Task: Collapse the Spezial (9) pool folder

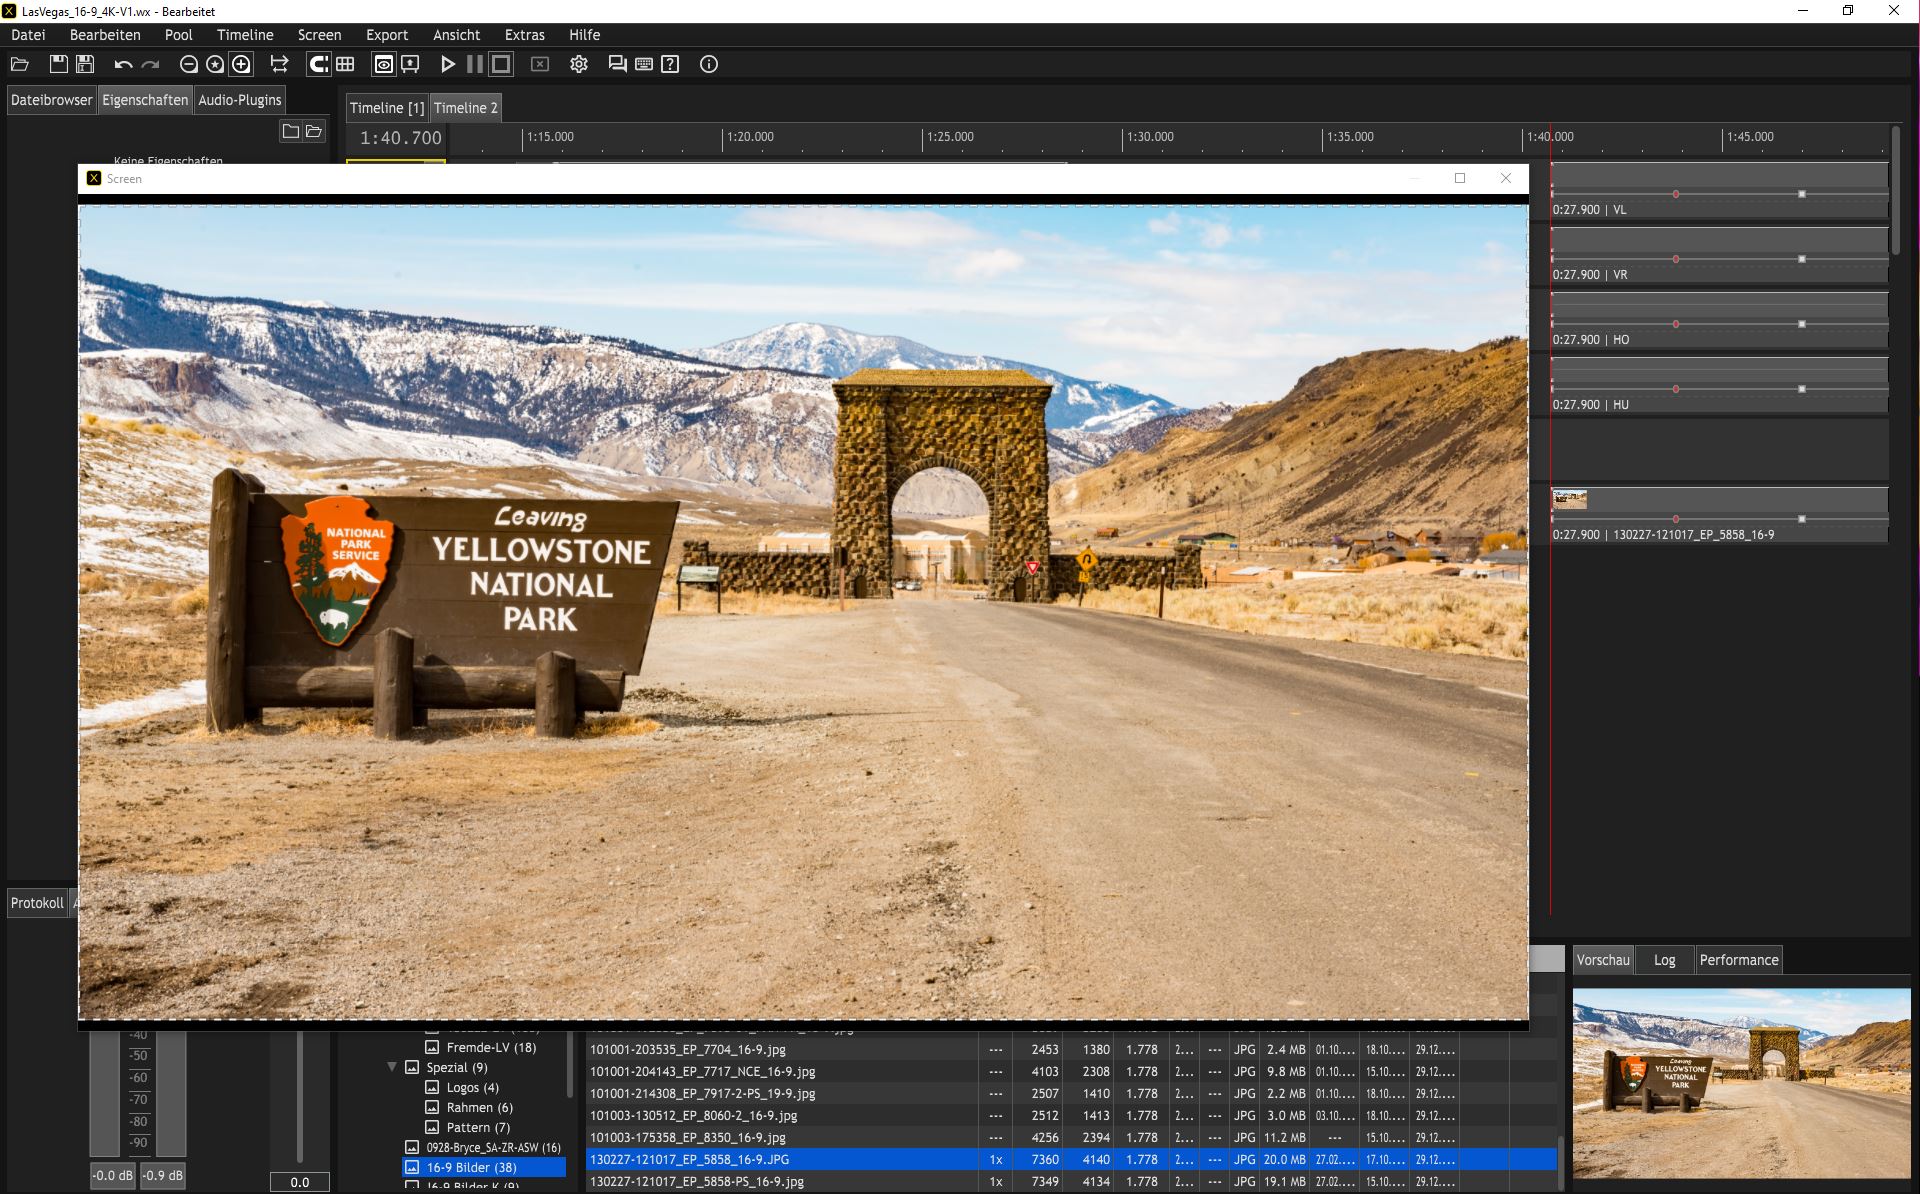Action: click(x=392, y=1067)
